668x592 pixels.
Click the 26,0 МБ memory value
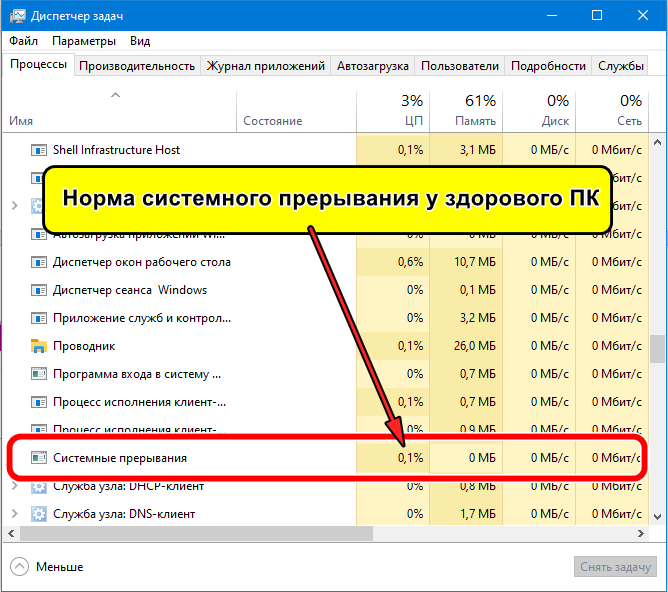tap(475, 346)
